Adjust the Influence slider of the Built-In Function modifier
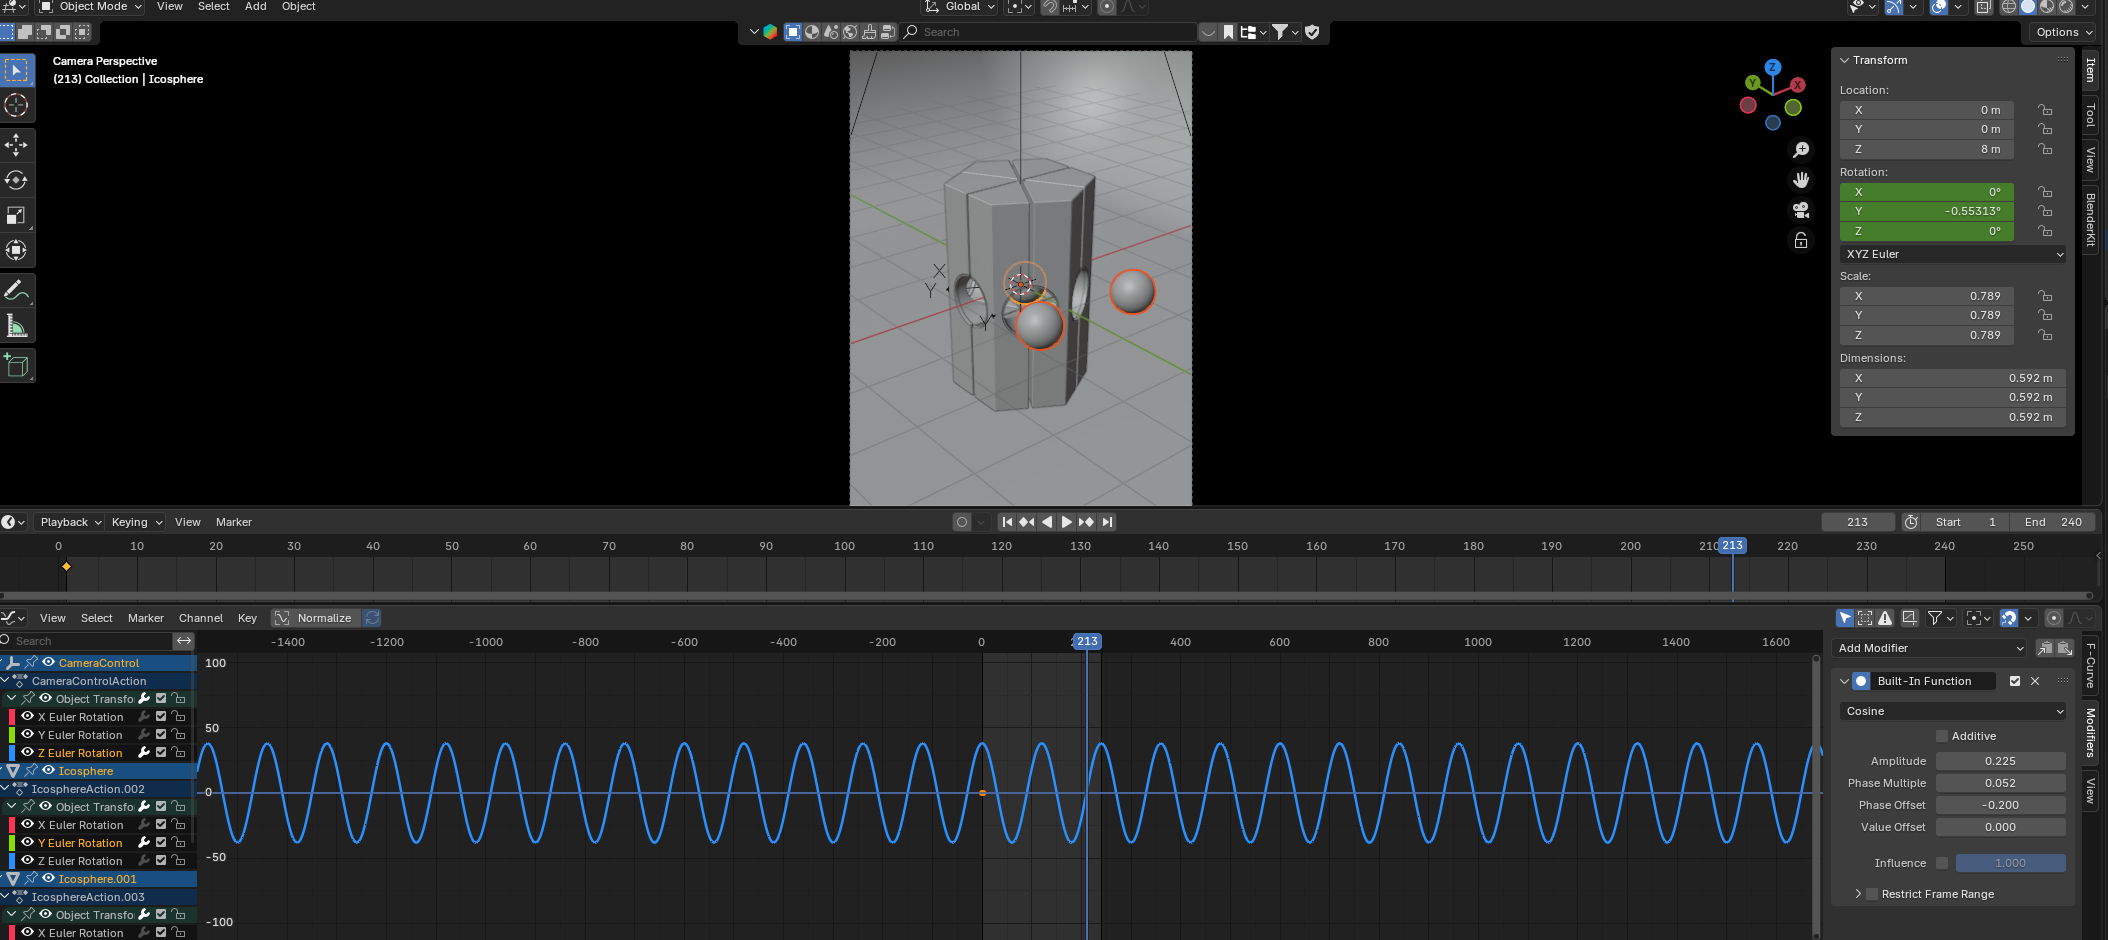The image size is (2108, 940). [2011, 862]
